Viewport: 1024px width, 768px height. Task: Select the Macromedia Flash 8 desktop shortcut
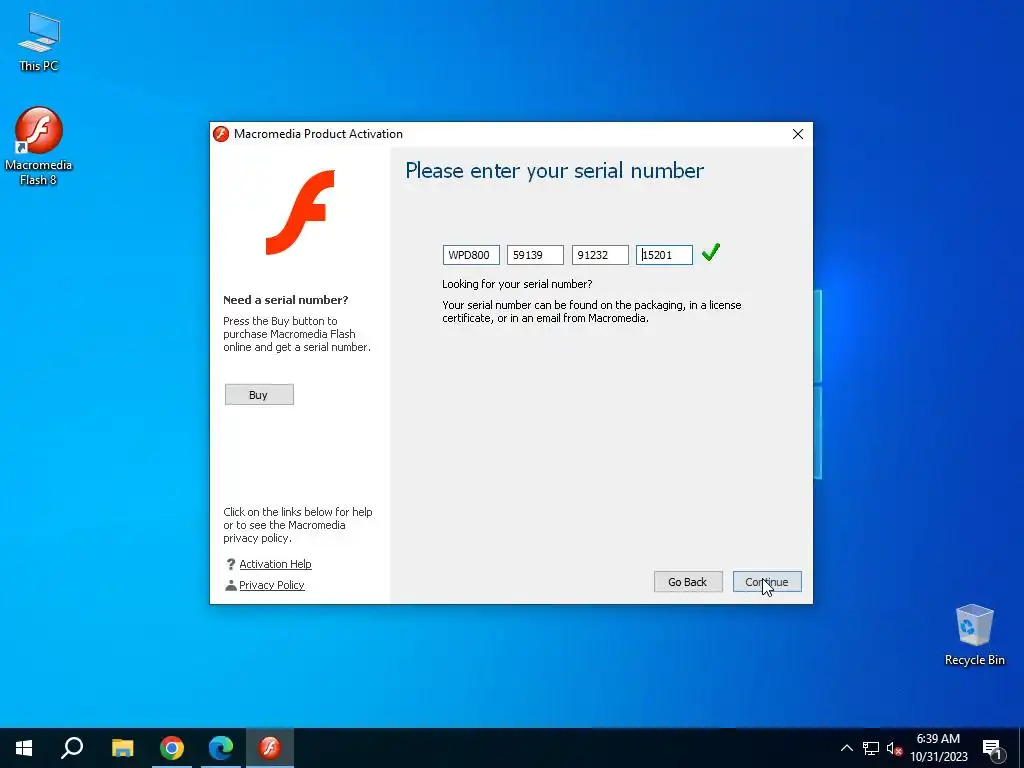click(39, 146)
